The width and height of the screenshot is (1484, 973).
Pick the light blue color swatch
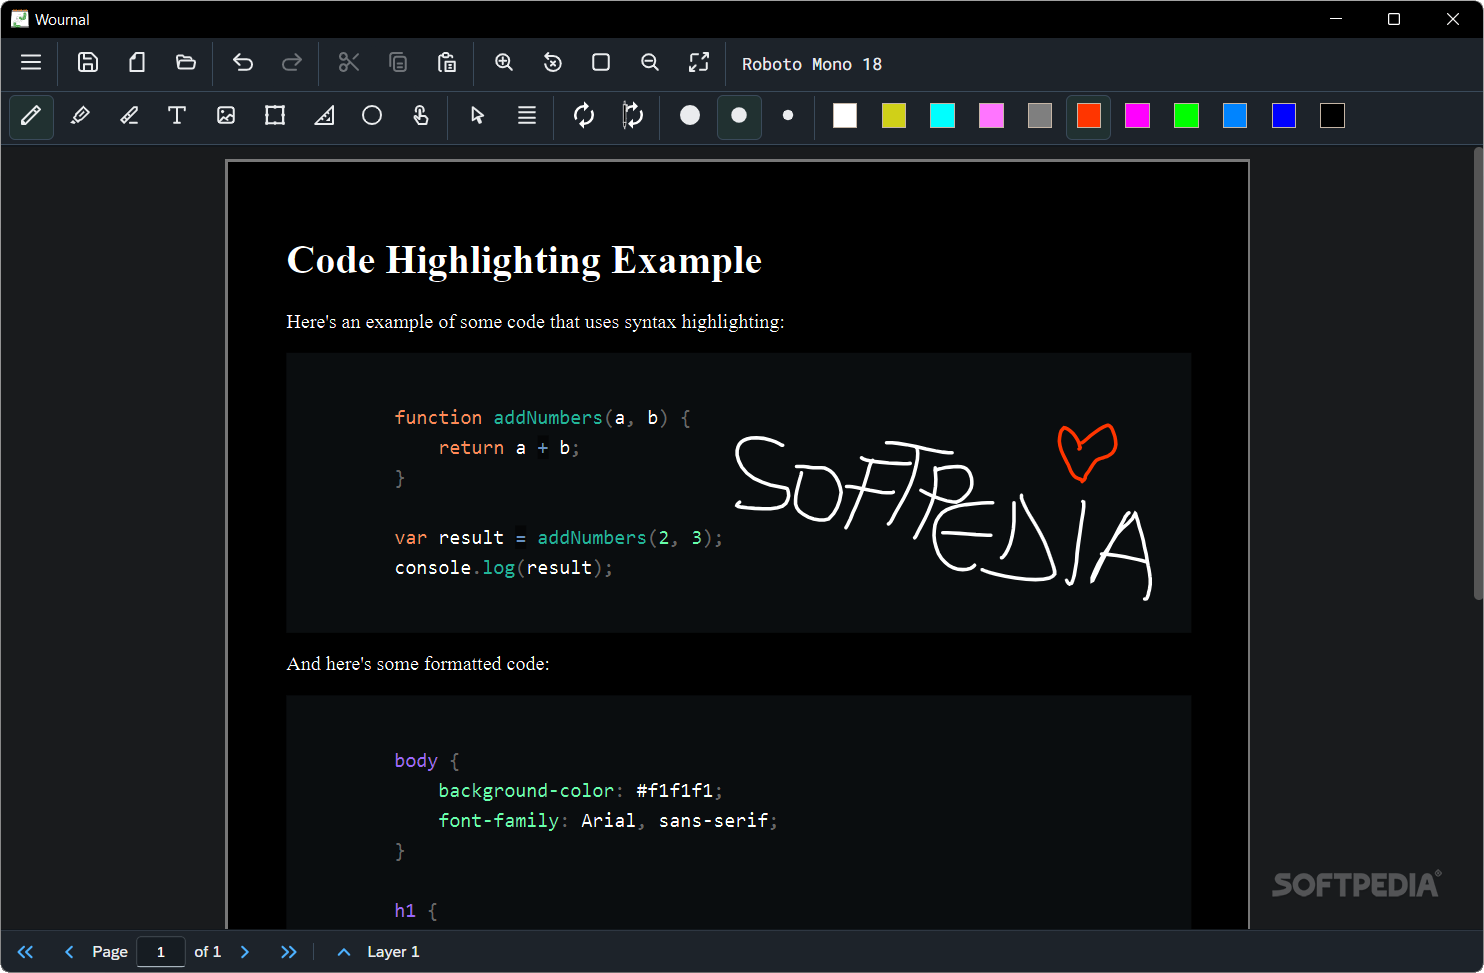click(1235, 116)
